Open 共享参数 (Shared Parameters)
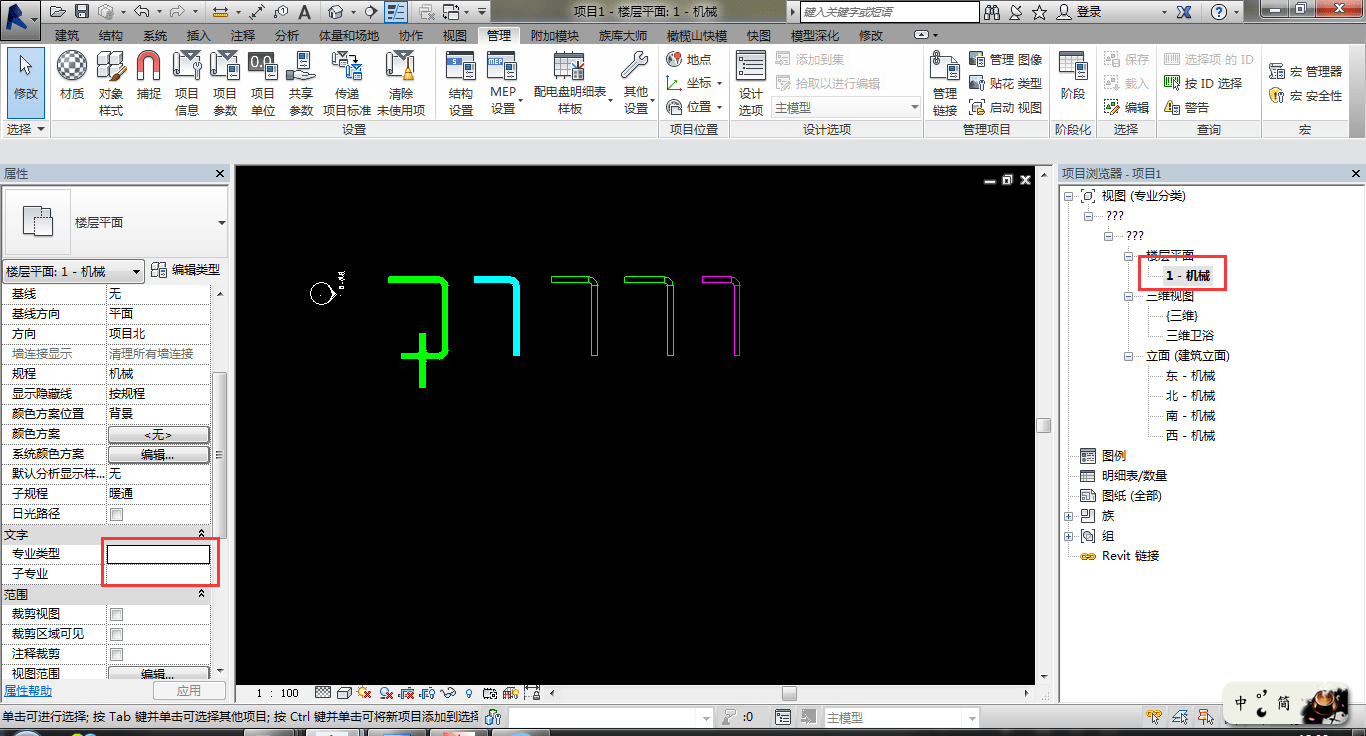Image resolution: width=1366 pixels, height=736 pixels. pyautogui.click(x=301, y=83)
